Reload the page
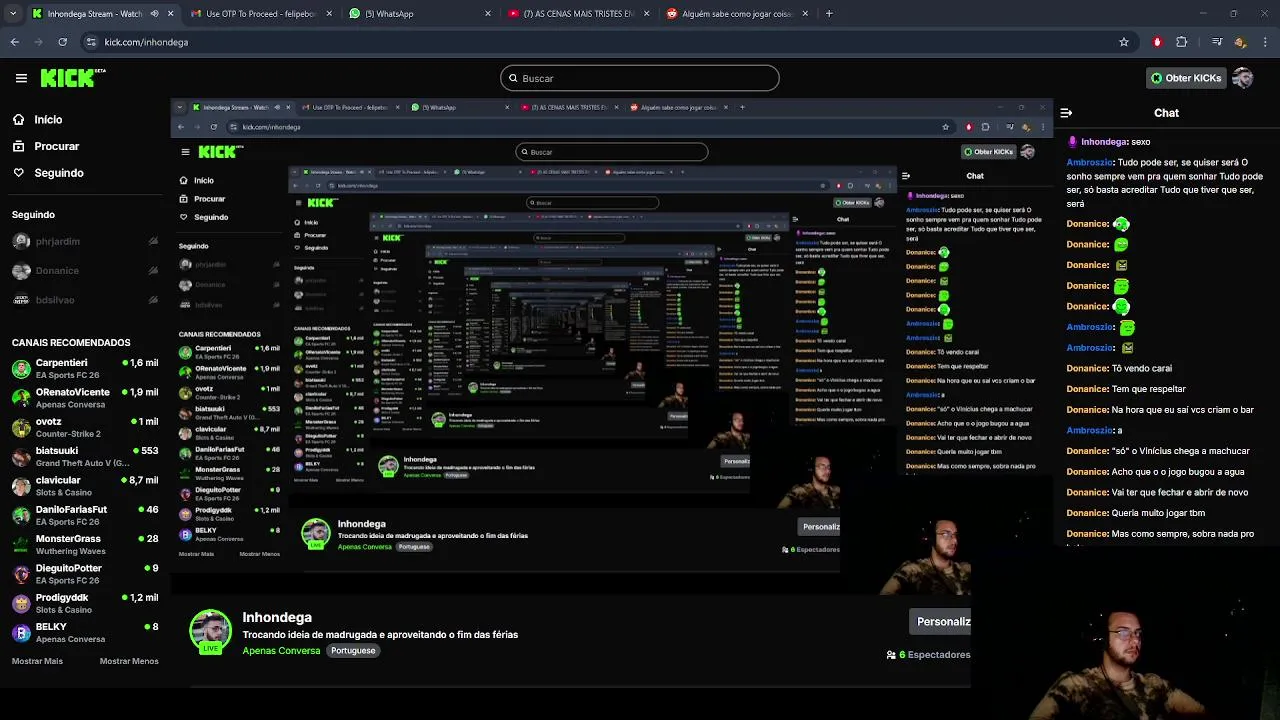The width and height of the screenshot is (1280, 720). point(62,42)
